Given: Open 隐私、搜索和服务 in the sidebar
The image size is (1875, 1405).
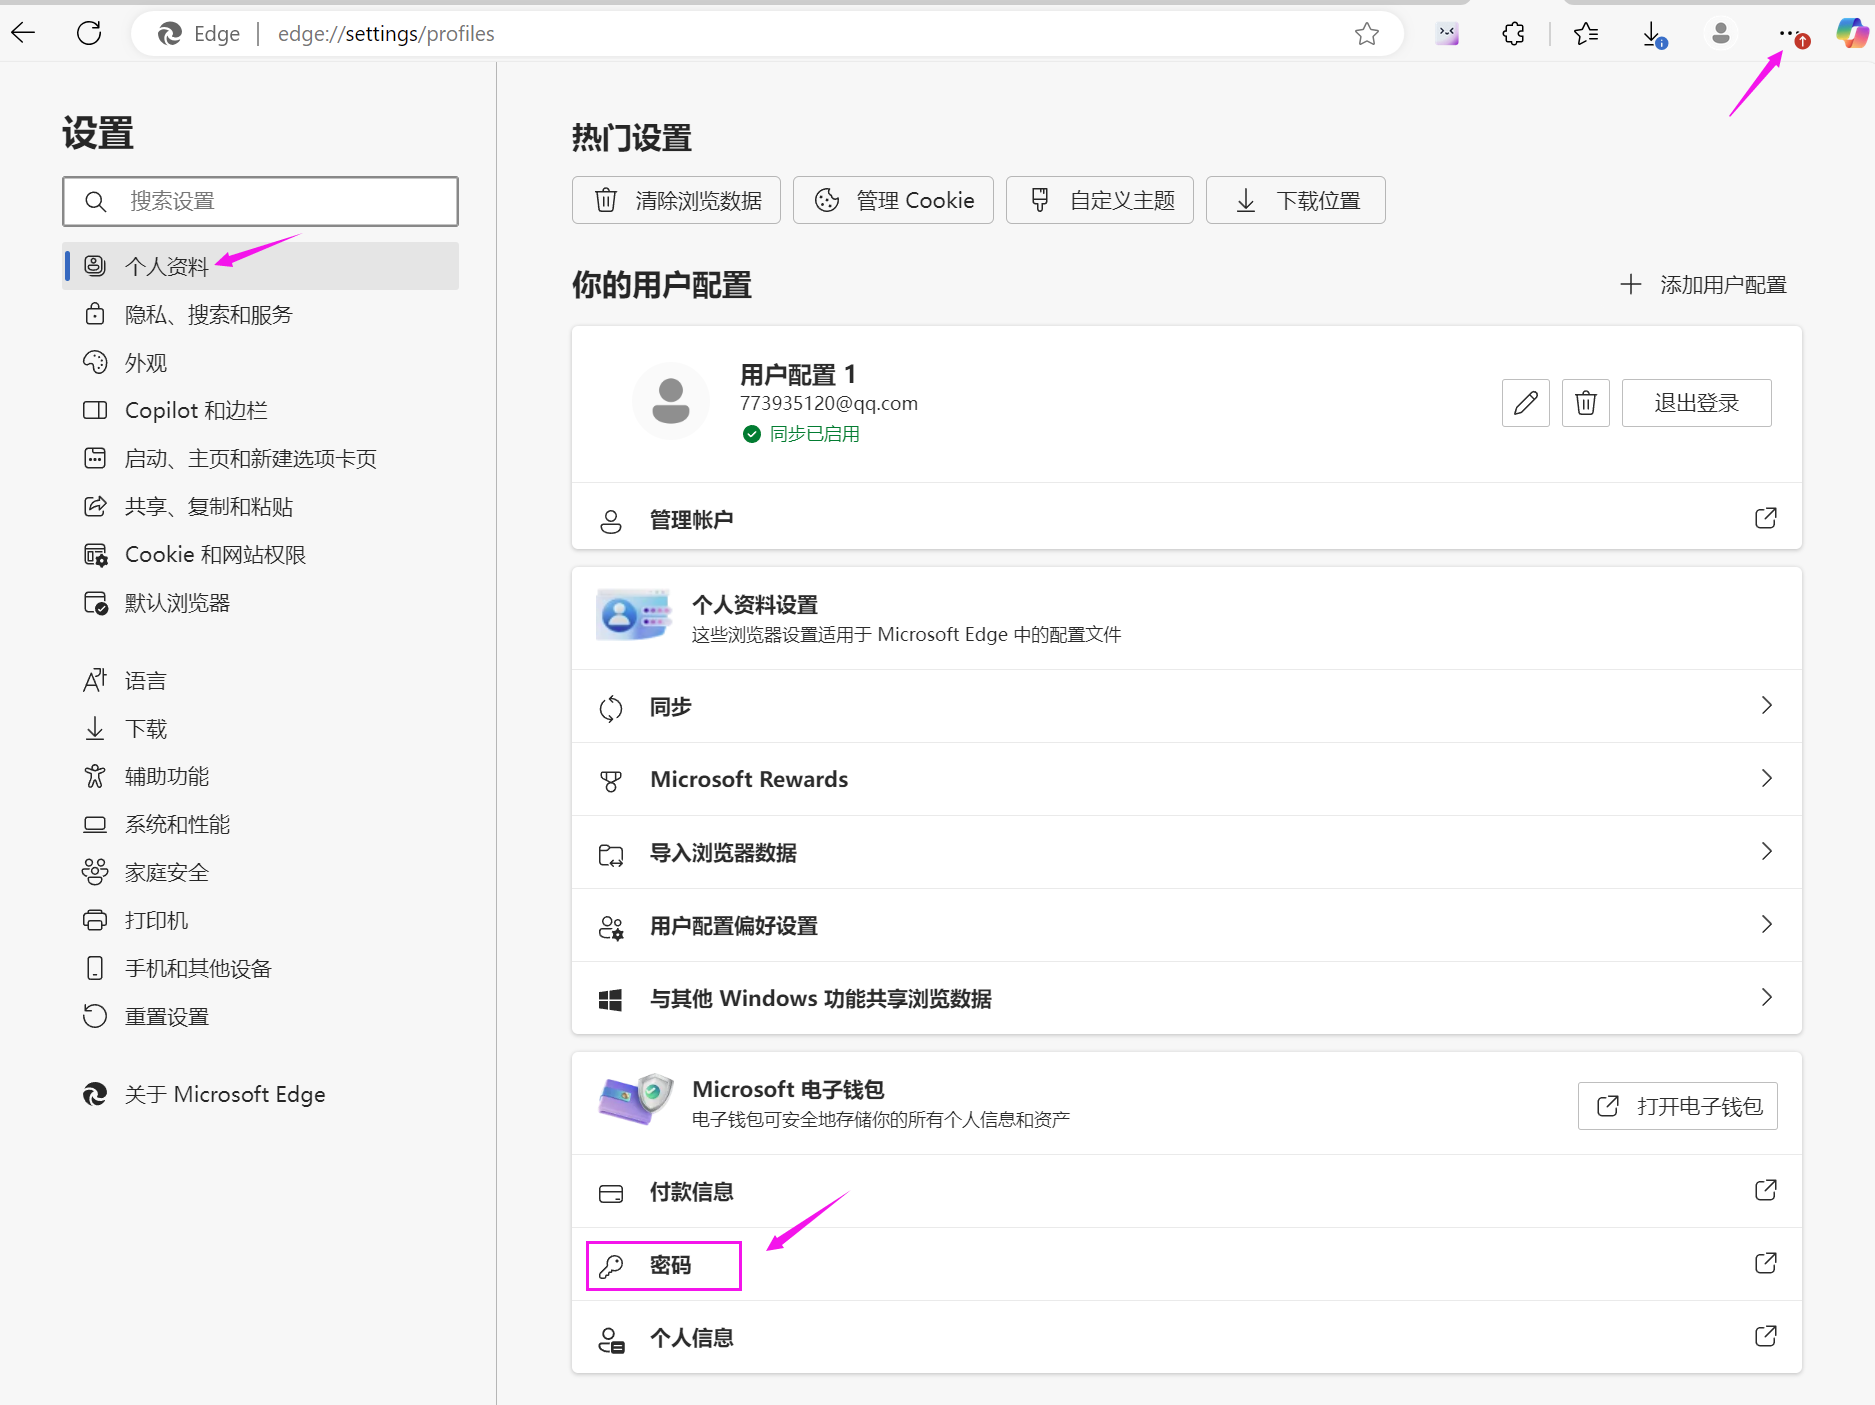Looking at the screenshot, I should coord(208,314).
